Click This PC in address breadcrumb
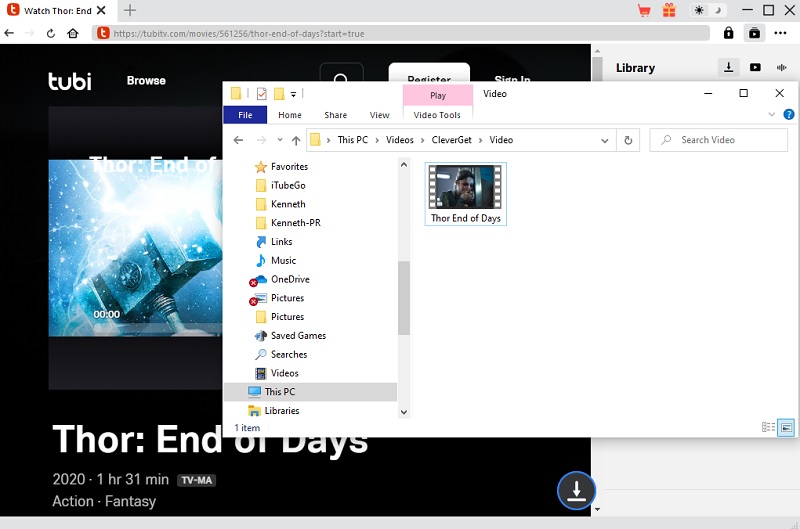800x529 pixels. 353,140
